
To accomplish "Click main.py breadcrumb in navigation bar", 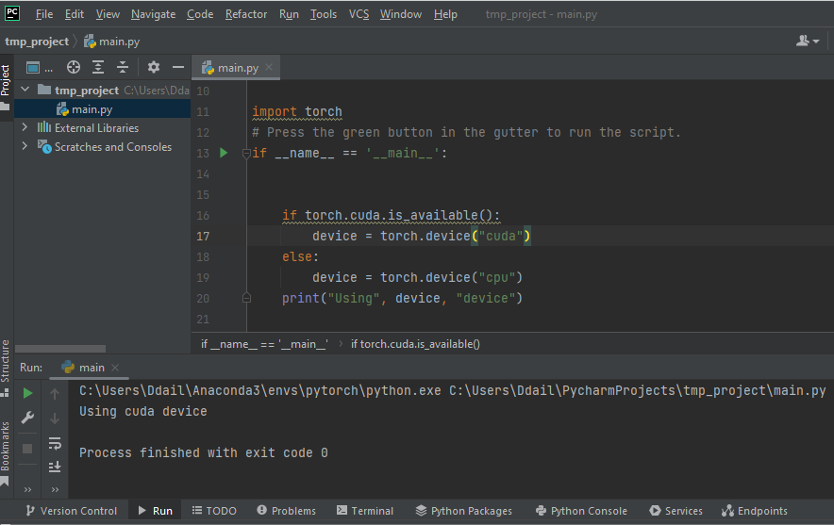I will pyautogui.click(x=112, y=41).
